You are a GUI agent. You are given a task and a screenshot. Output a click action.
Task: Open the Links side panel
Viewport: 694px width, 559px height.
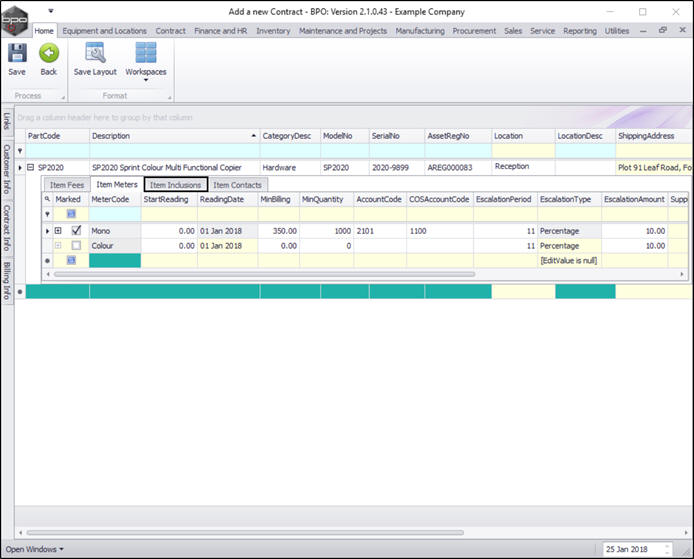pos(7,121)
